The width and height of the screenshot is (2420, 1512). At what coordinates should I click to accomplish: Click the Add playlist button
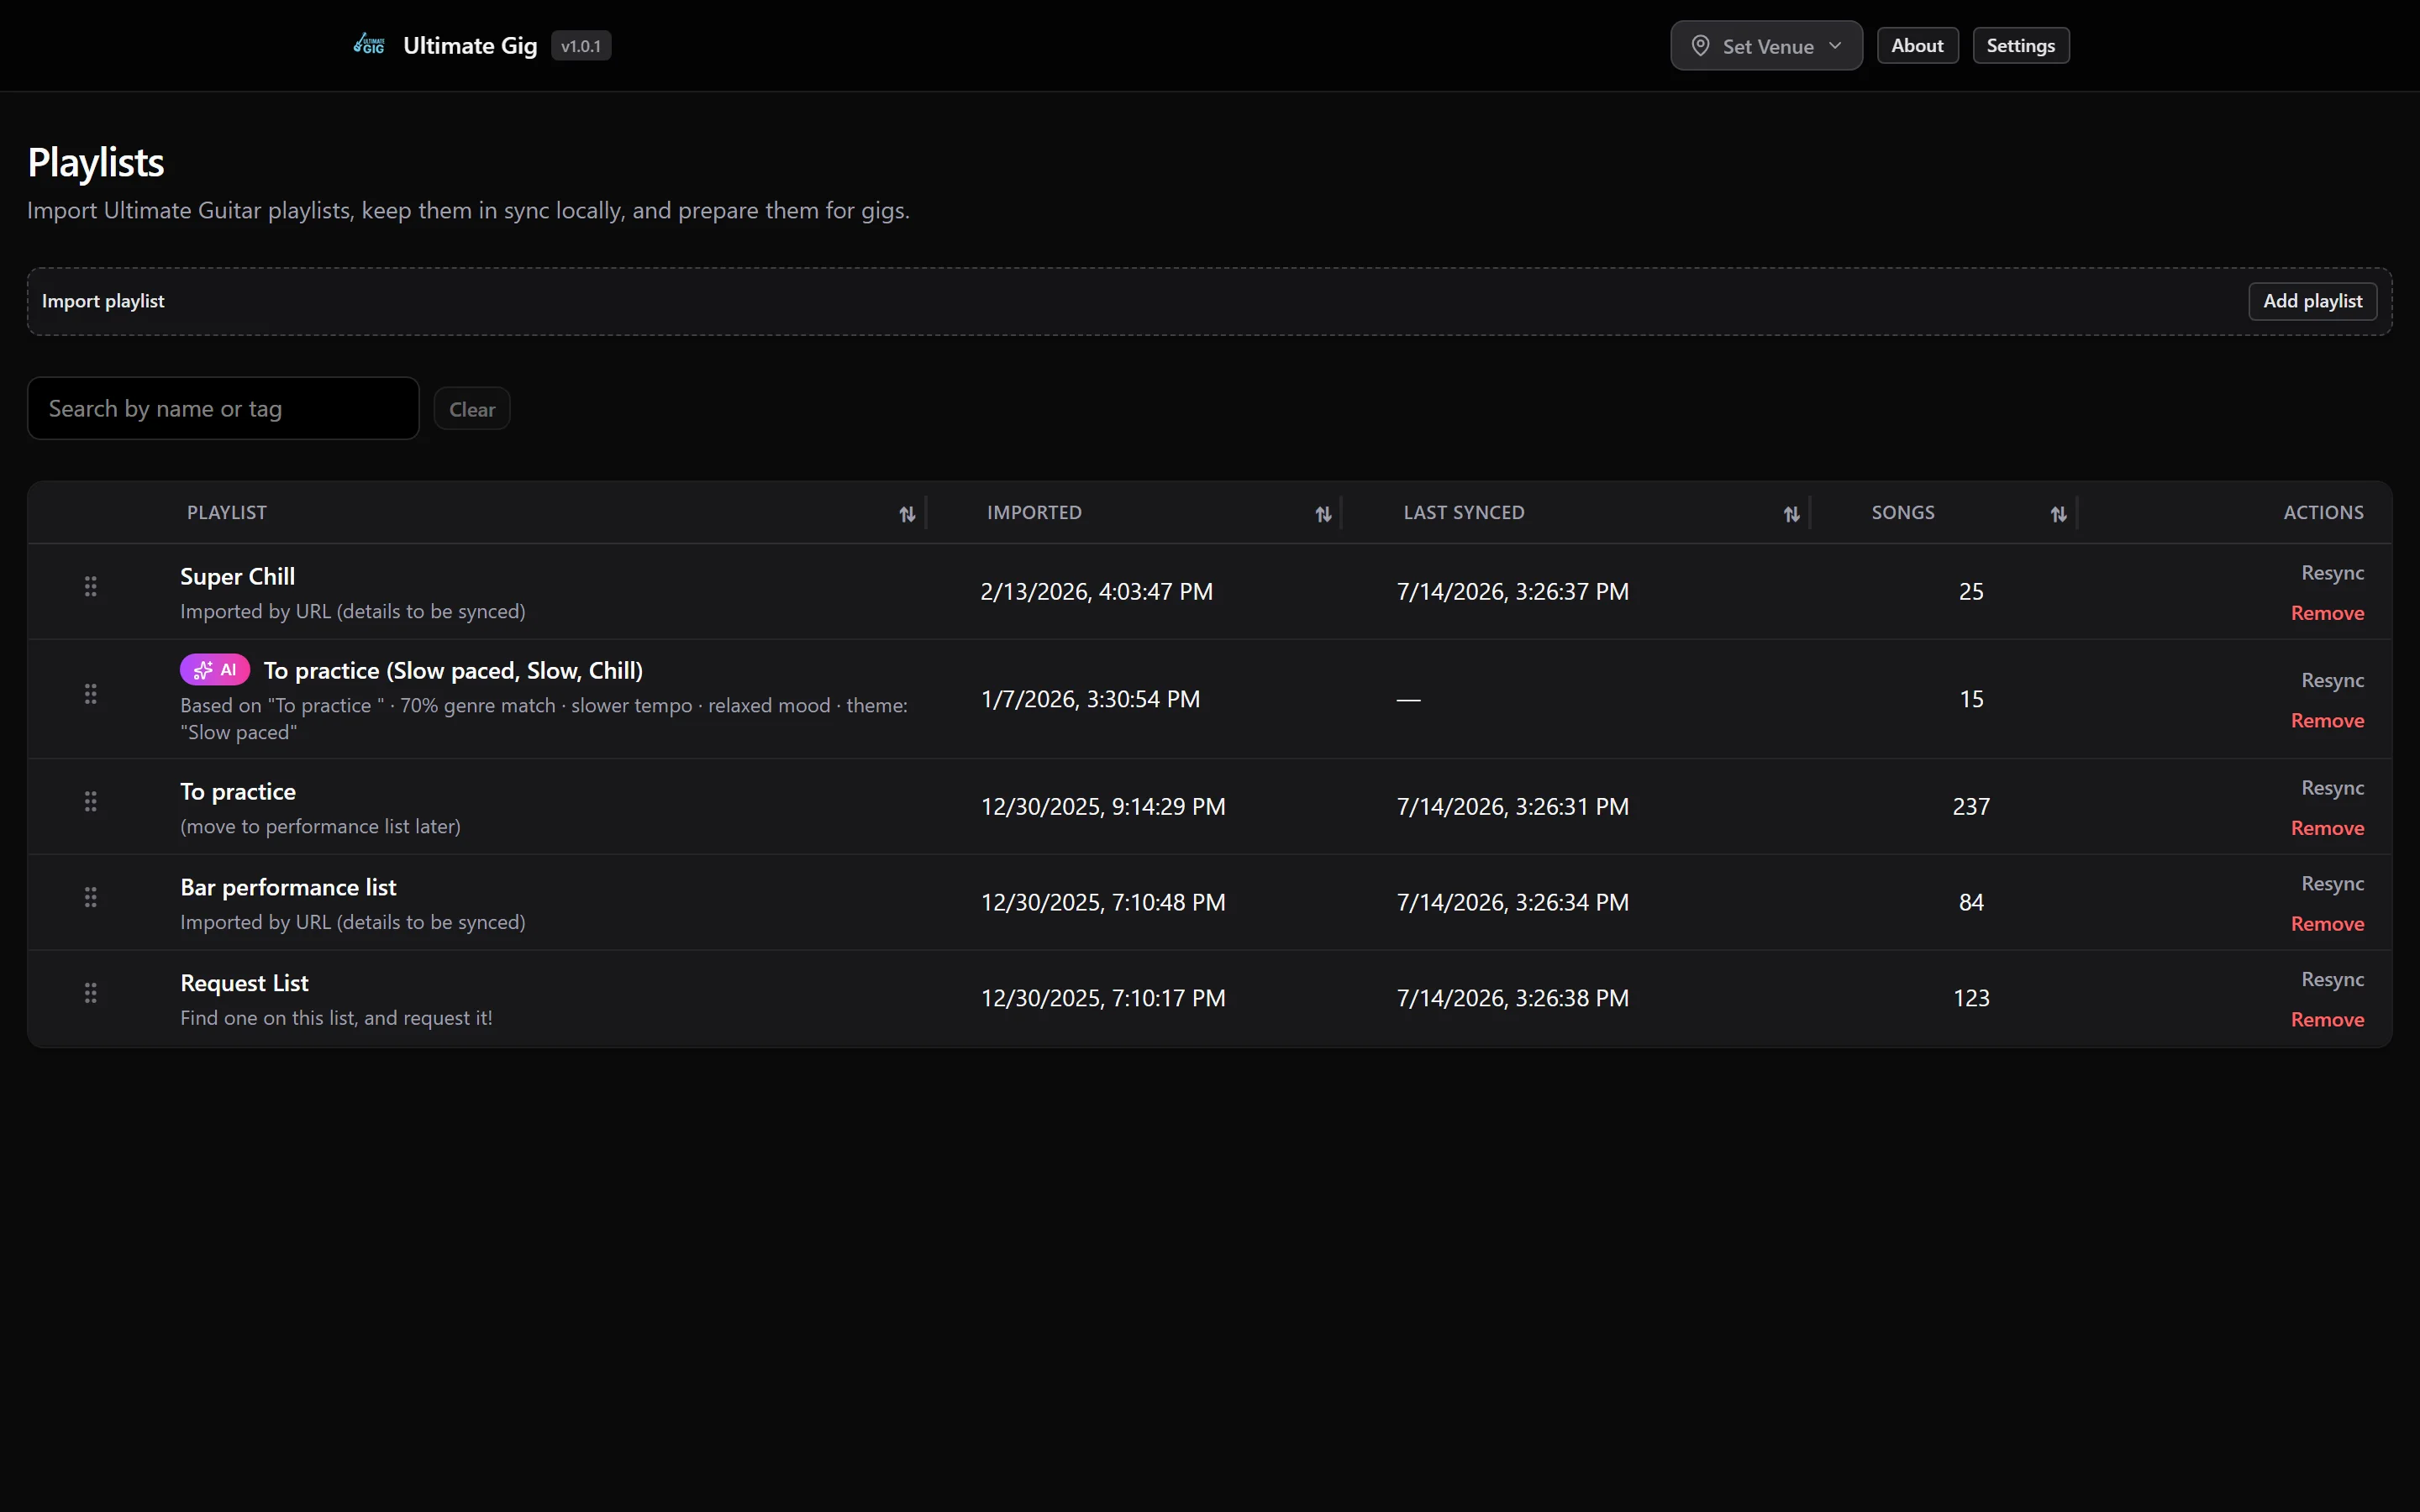(x=2312, y=301)
